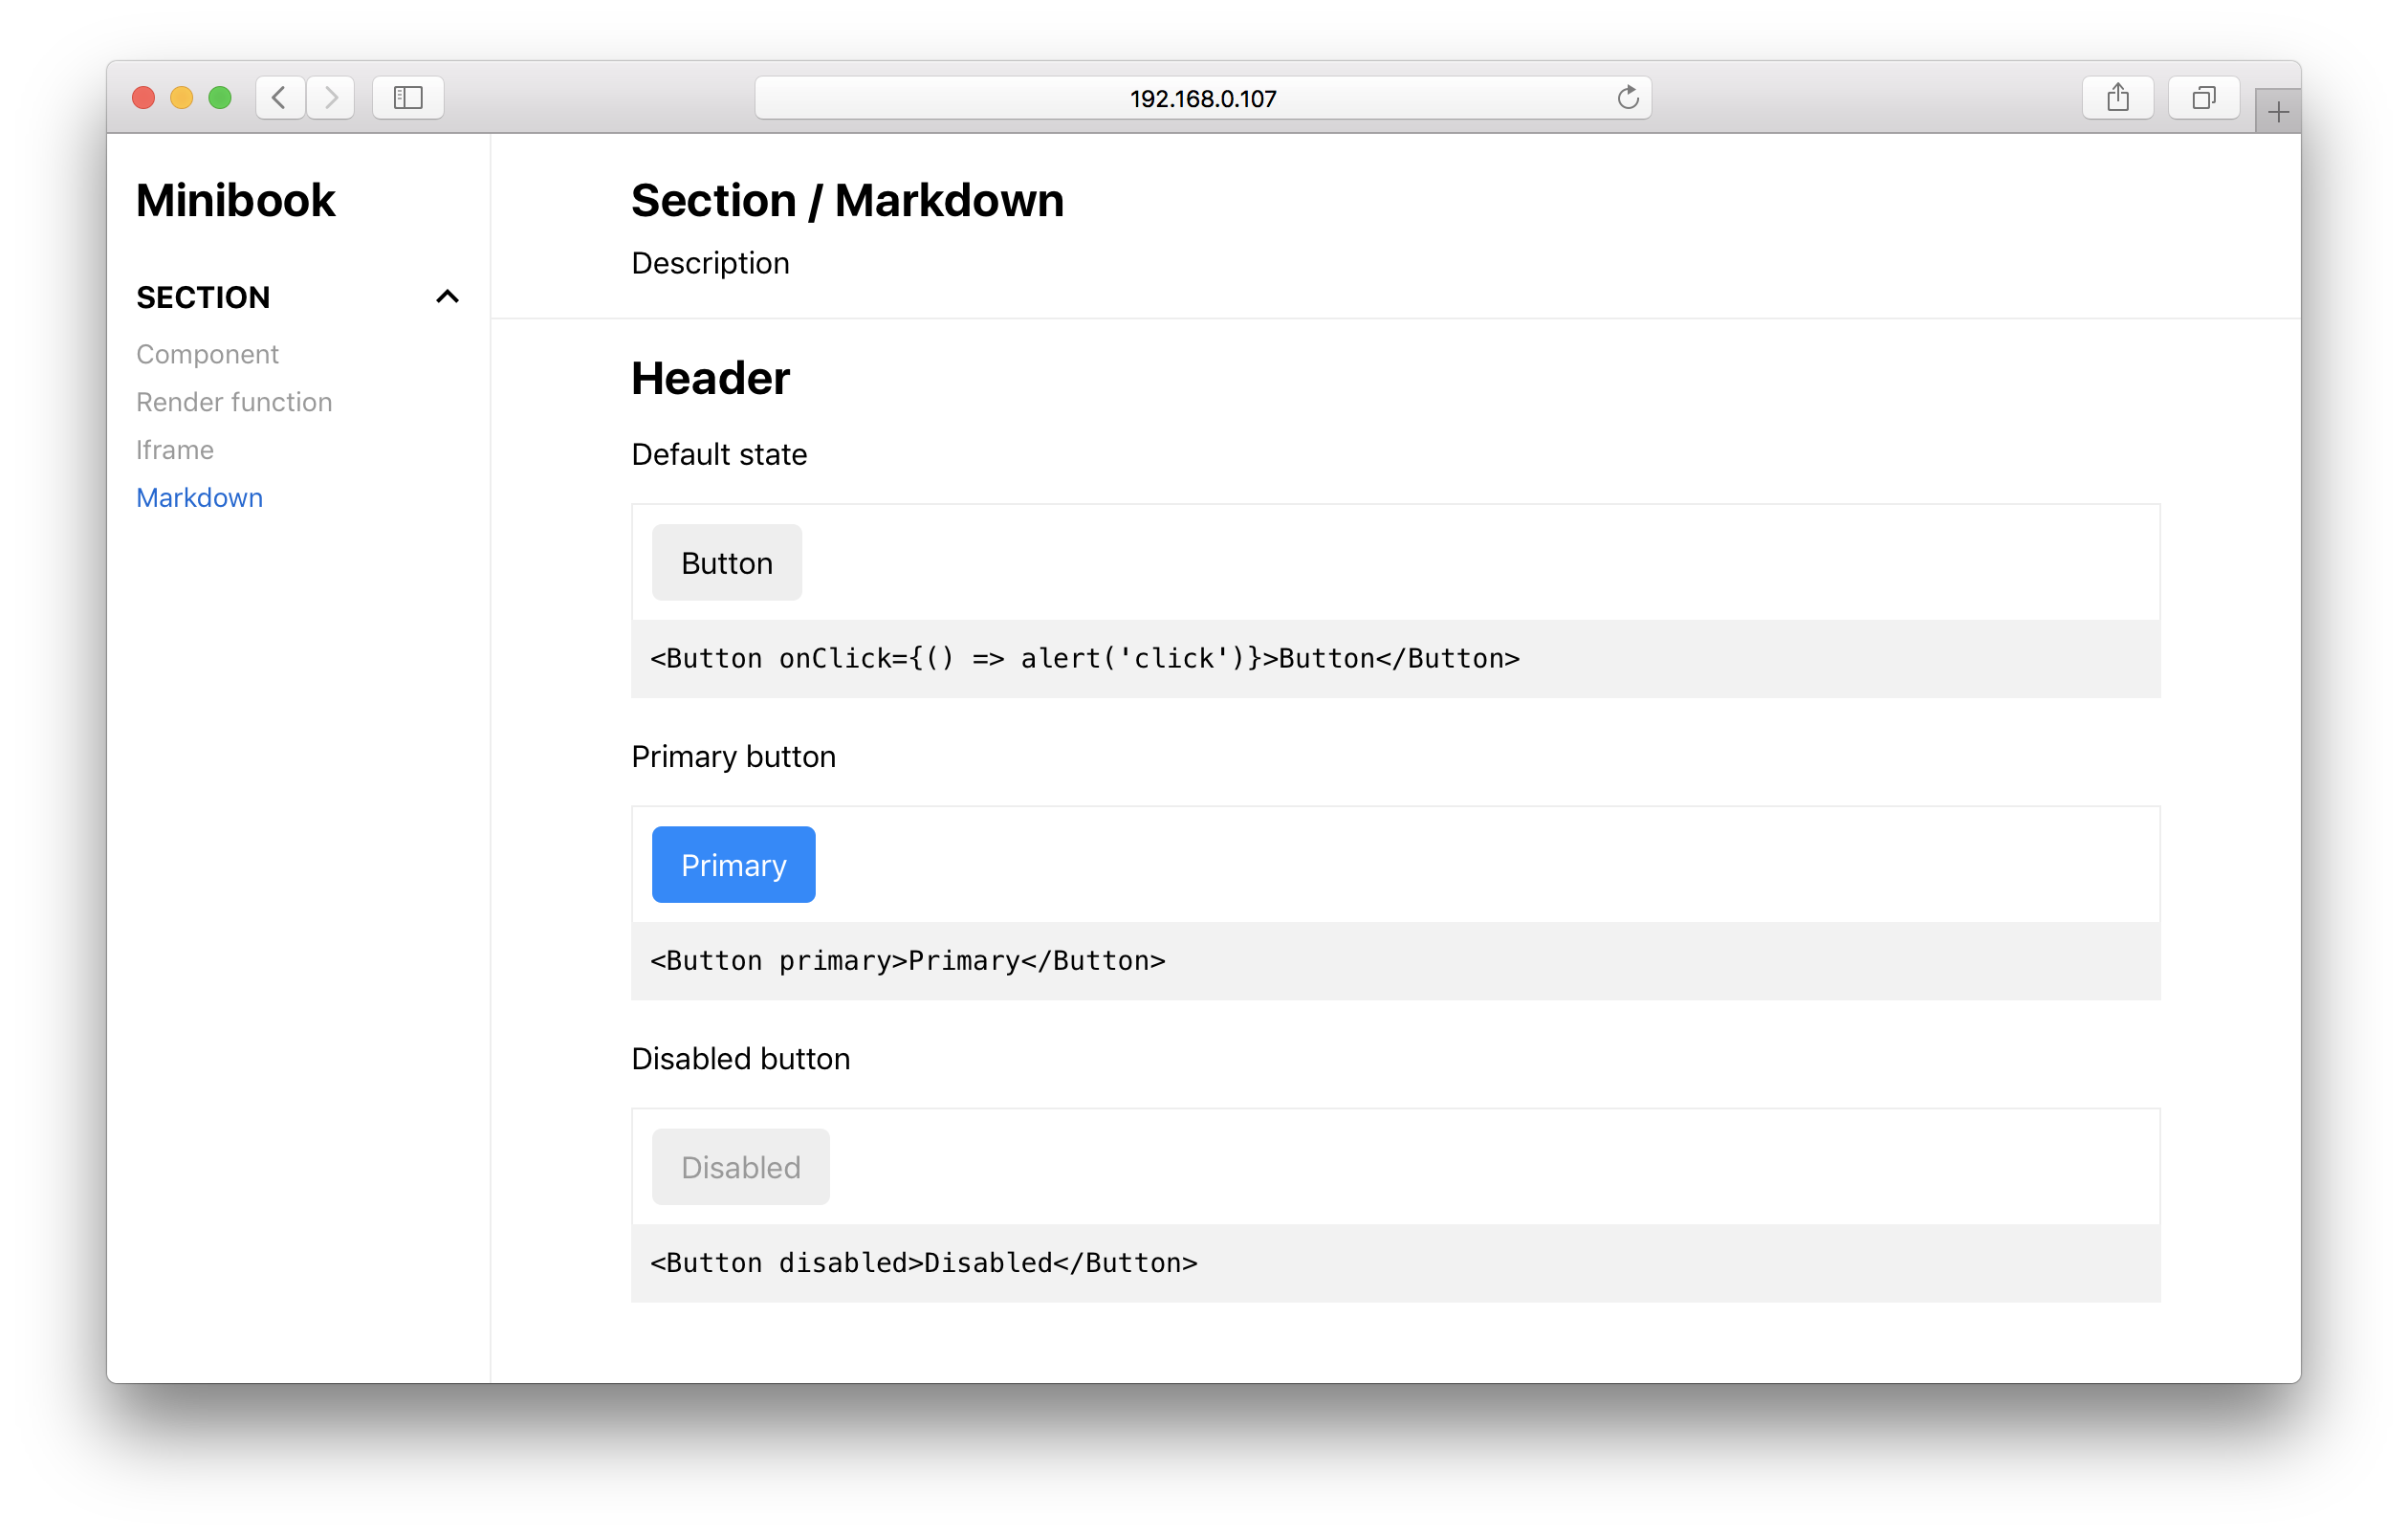
Task: Open a new tab with plus
Action: click(x=2277, y=112)
